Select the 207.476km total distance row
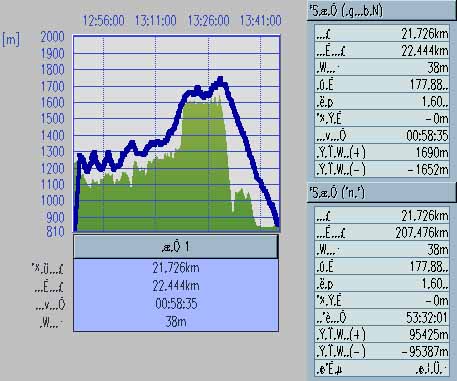 coord(382,233)
